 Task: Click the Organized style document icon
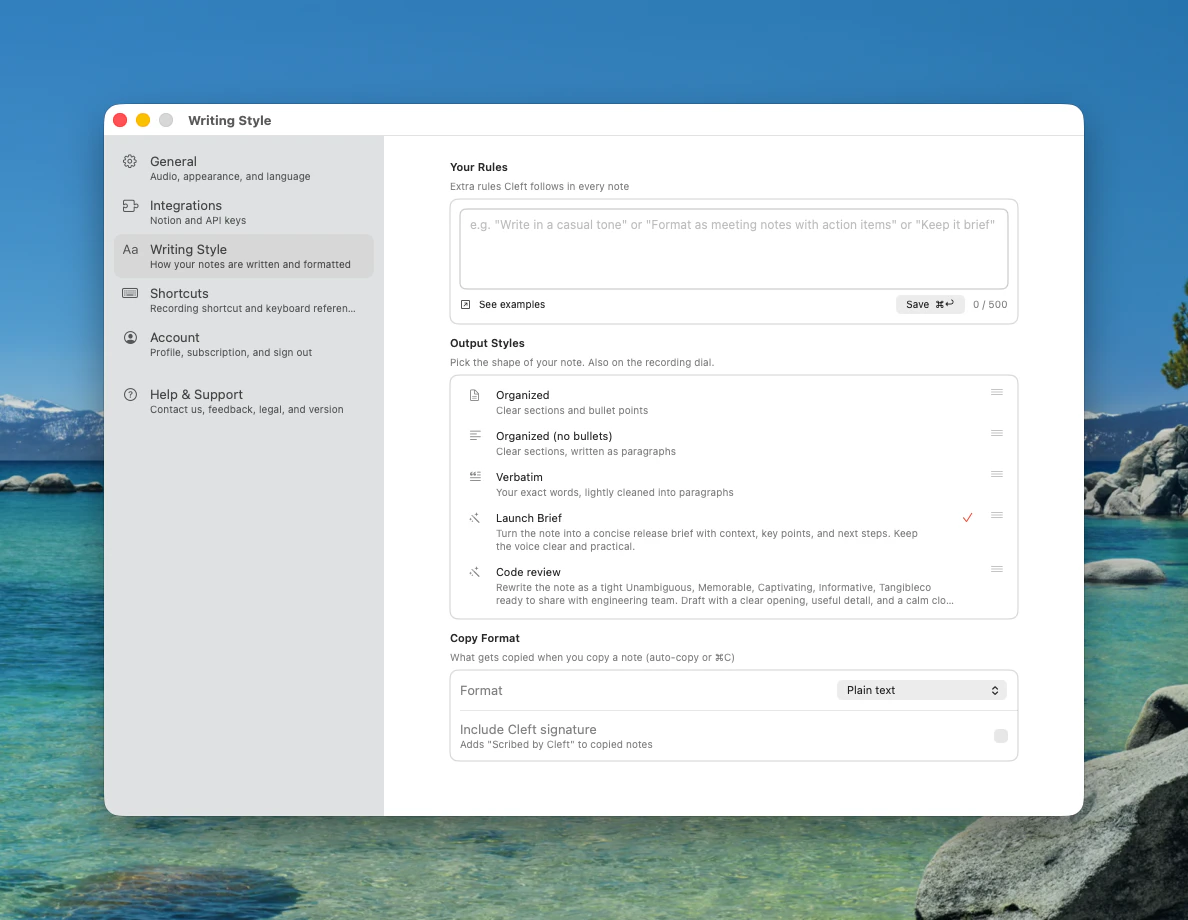[474, 395]
